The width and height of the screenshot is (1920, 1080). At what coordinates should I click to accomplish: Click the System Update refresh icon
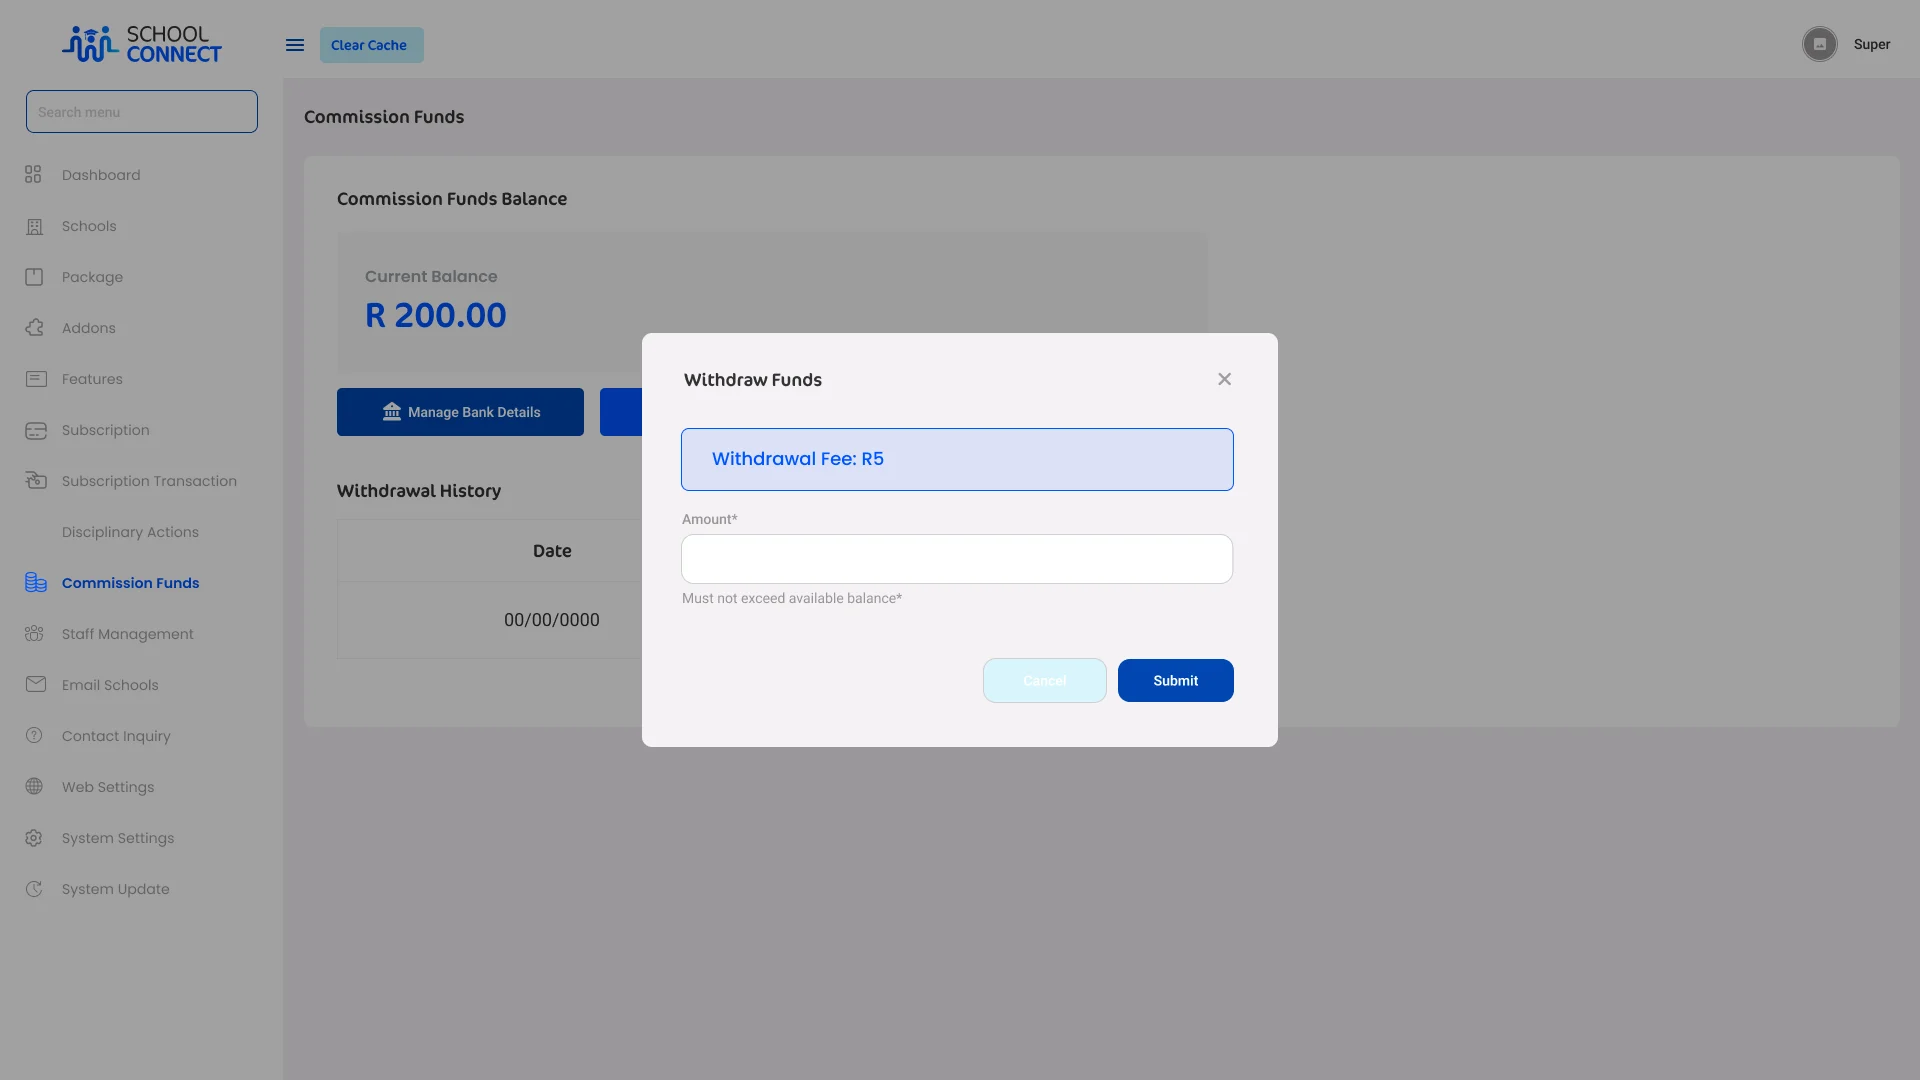tap(34, 889)
